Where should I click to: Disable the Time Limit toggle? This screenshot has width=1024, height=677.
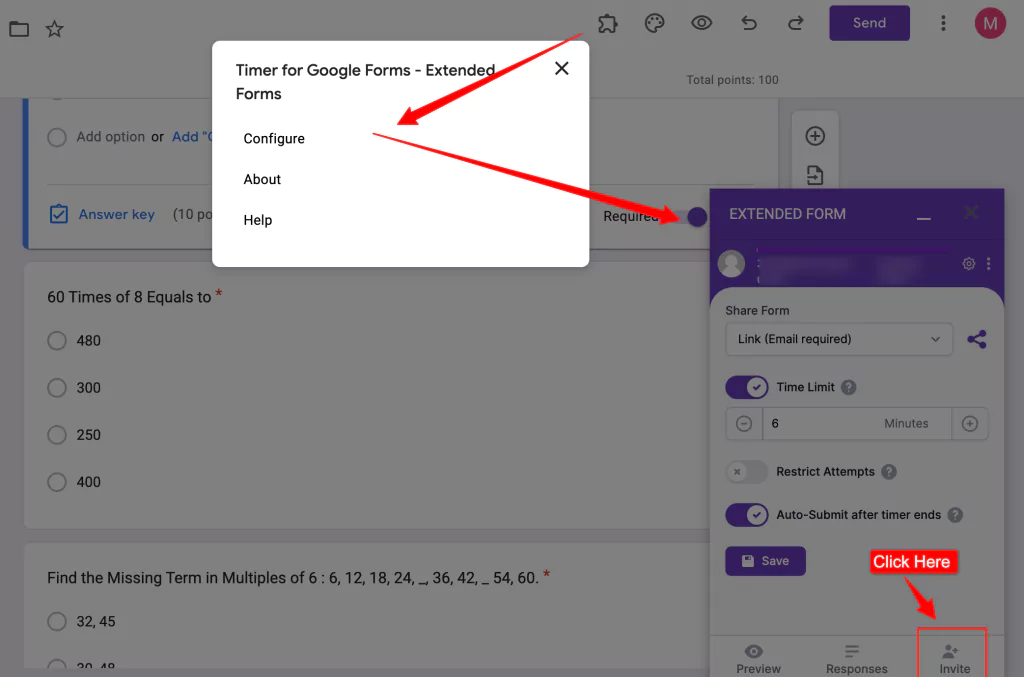(x=746, y=387)
